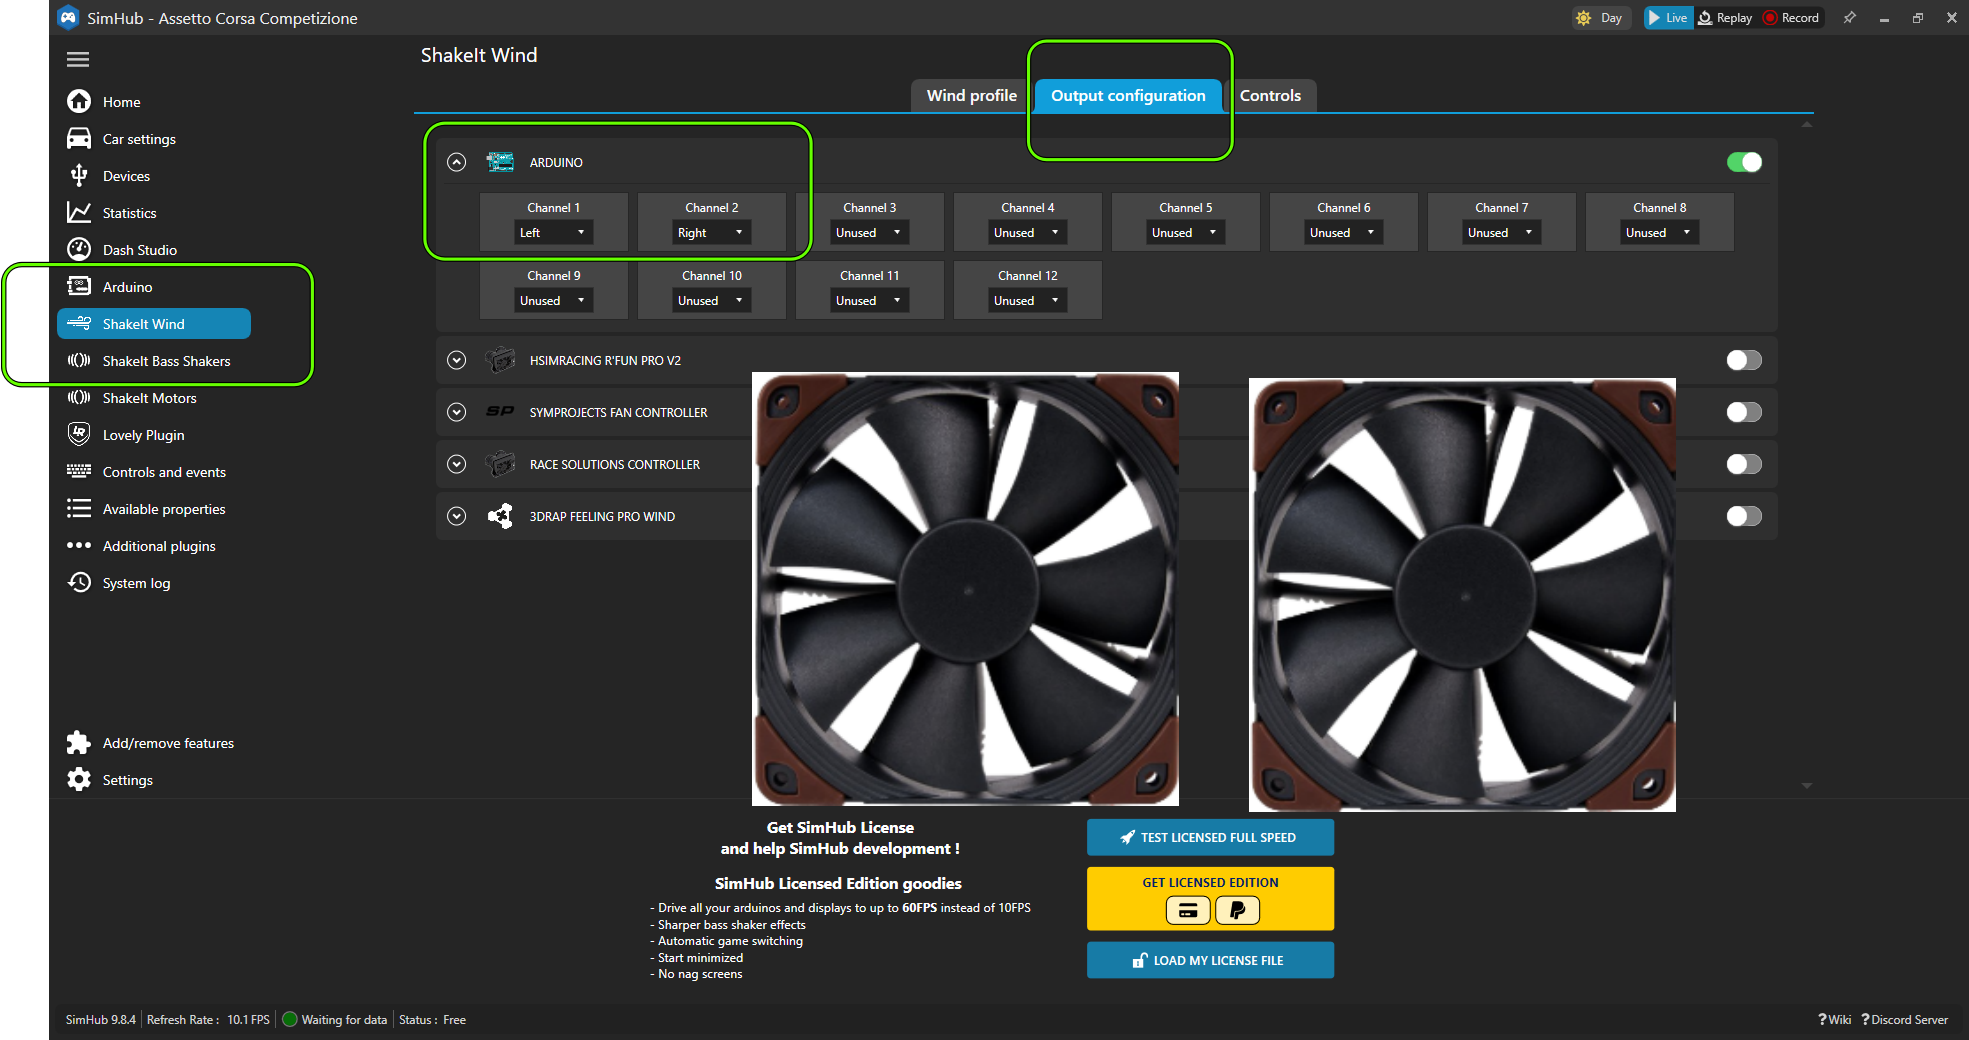Click the pin window icon
The image size is (1969, 1040).
tap(1850, 18)
